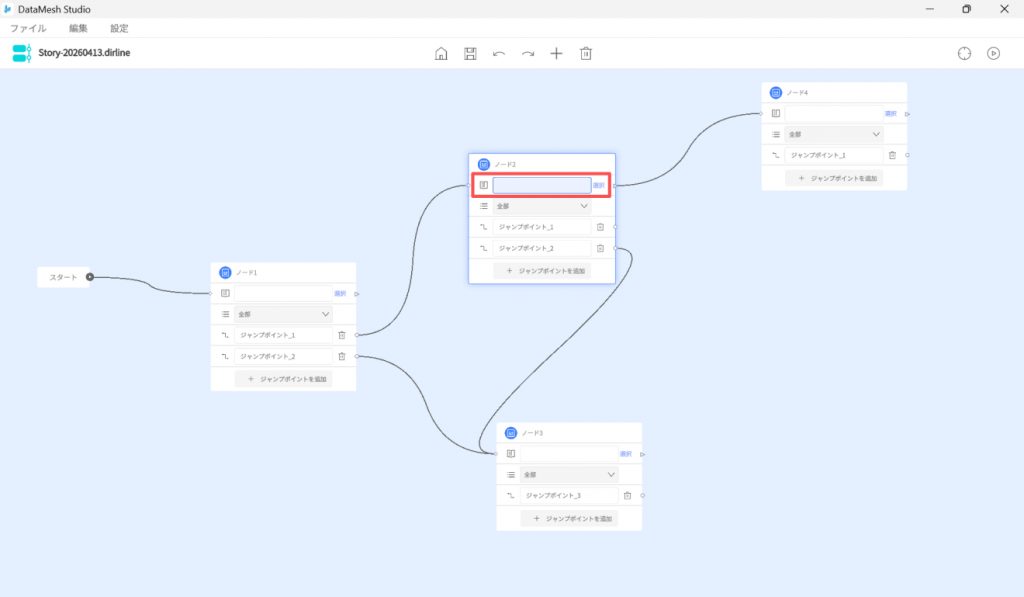1024x597 pixels.
Task: Delete ジャンプポイント_1 in ノード1
Action: [x=341, y=335]
